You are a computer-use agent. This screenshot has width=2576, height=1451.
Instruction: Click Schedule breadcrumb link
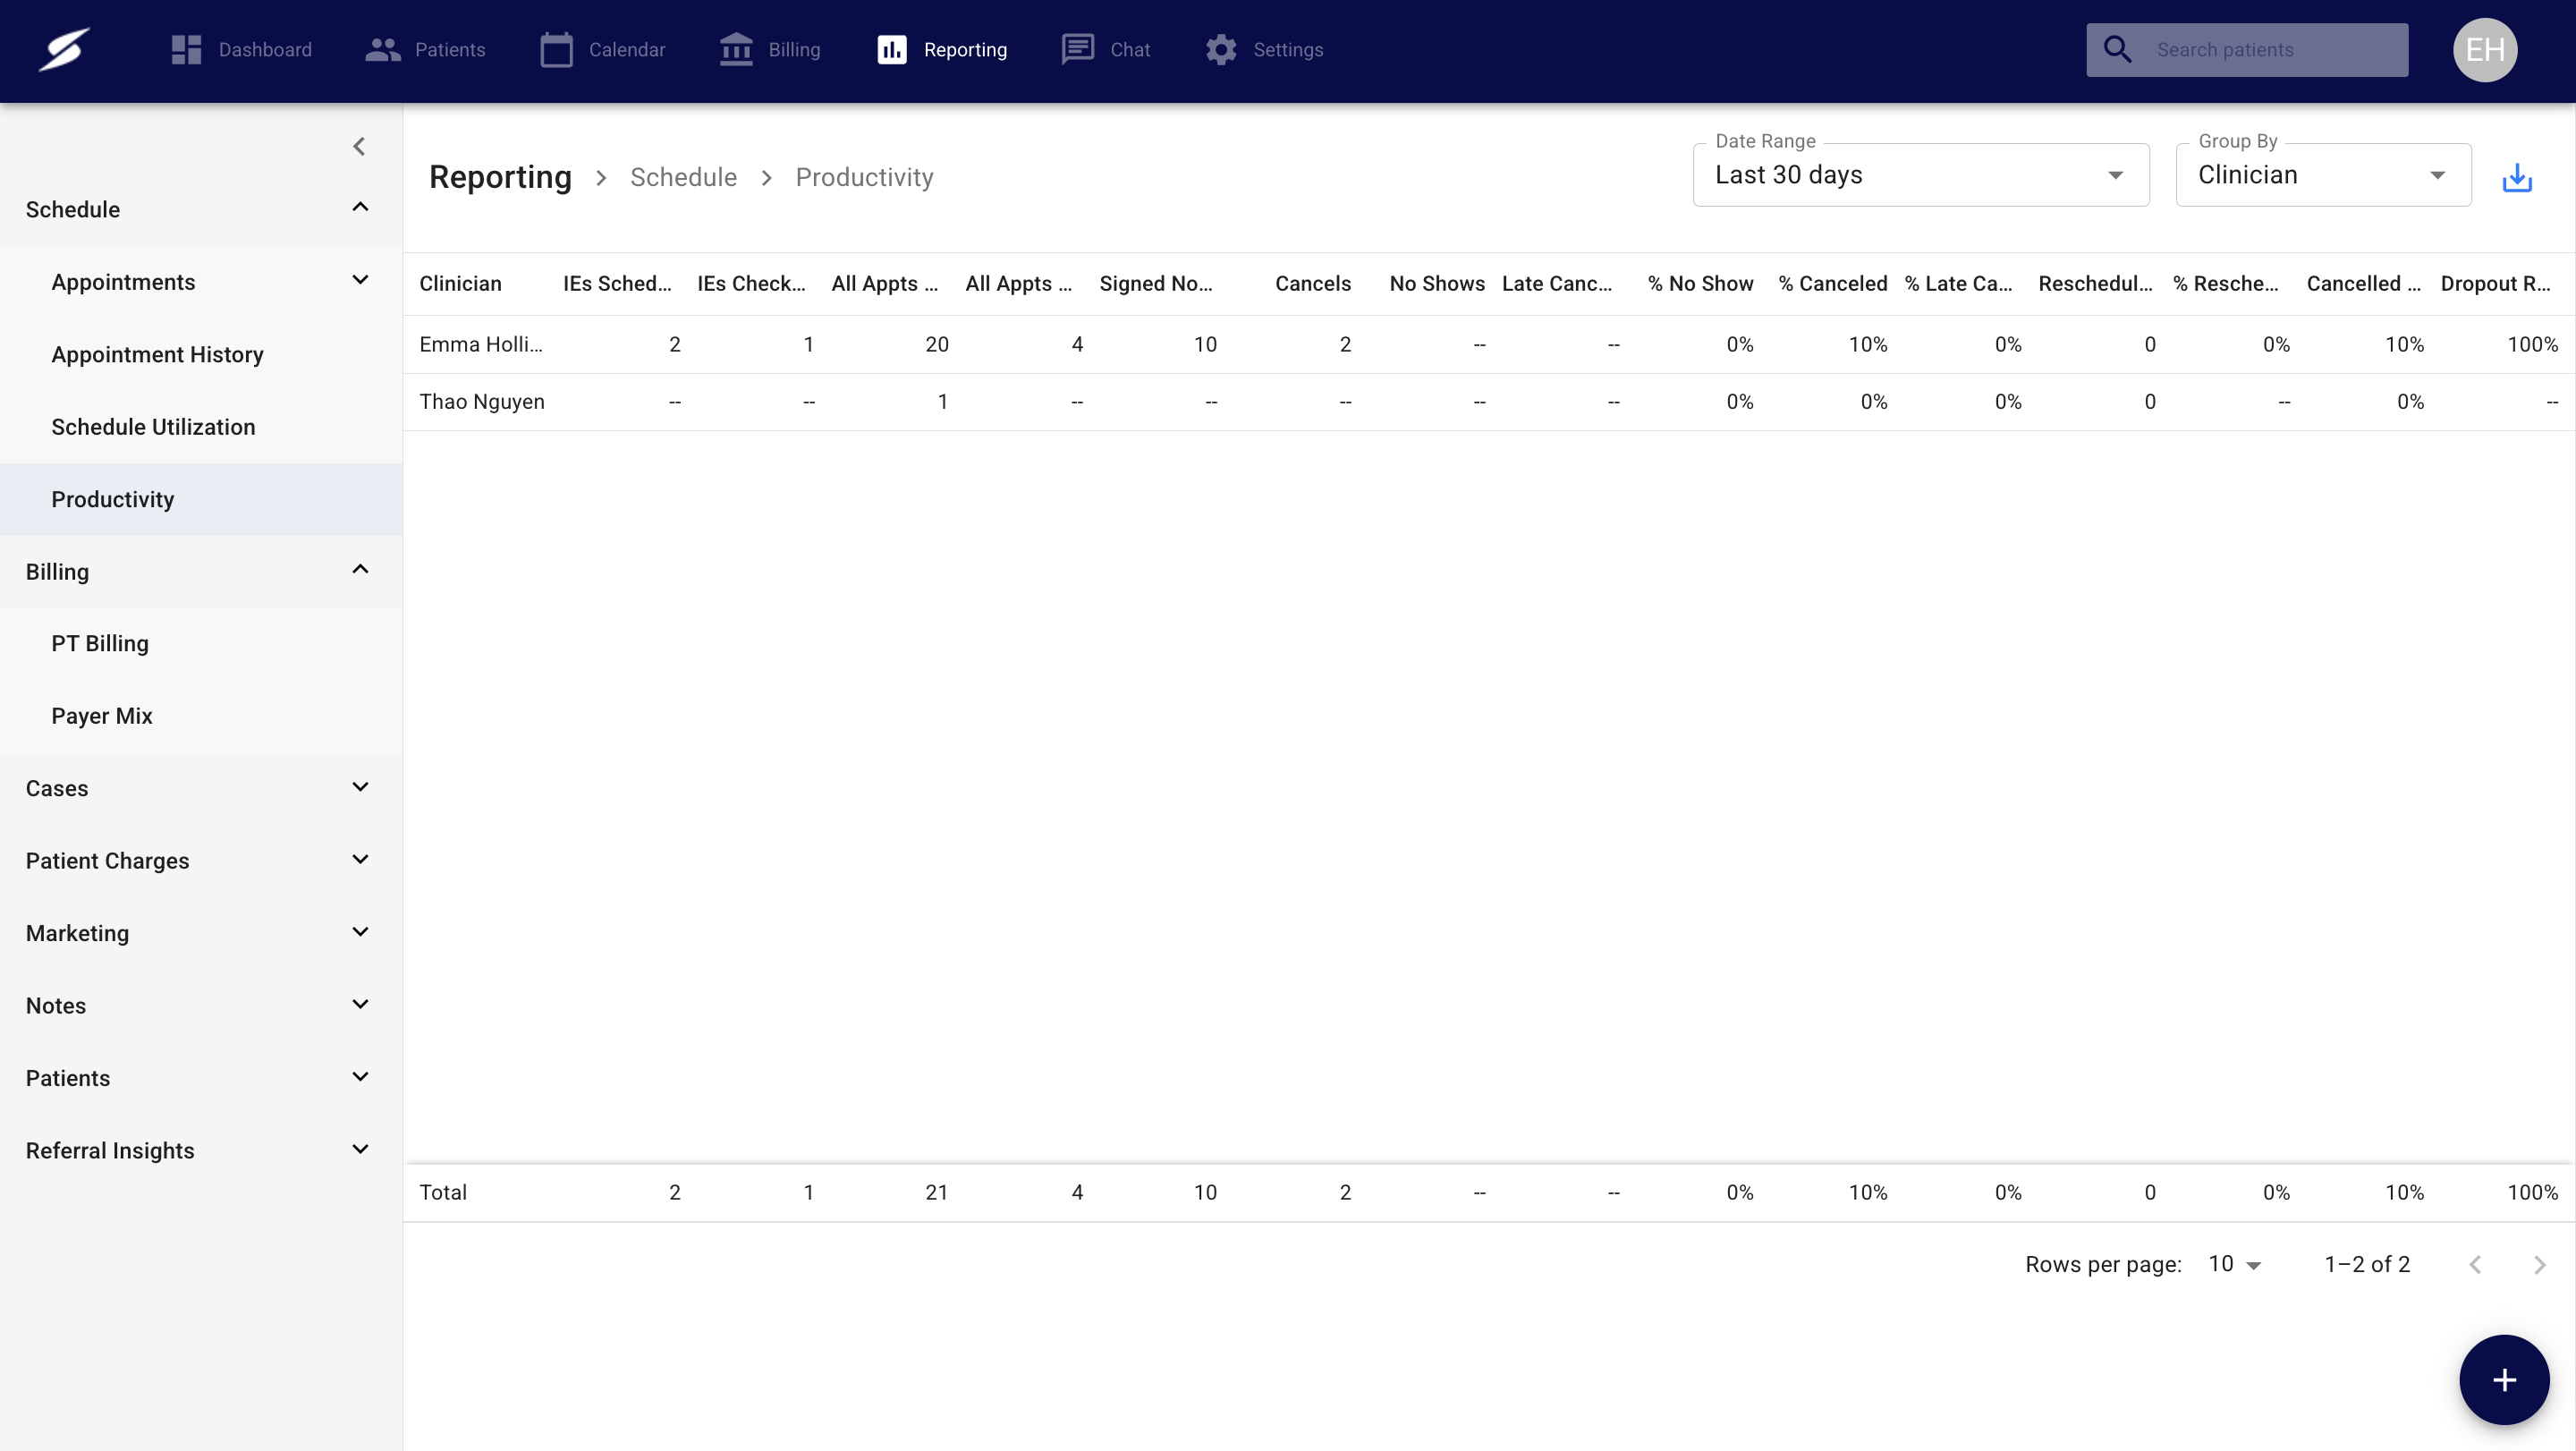tap(683, 177)
